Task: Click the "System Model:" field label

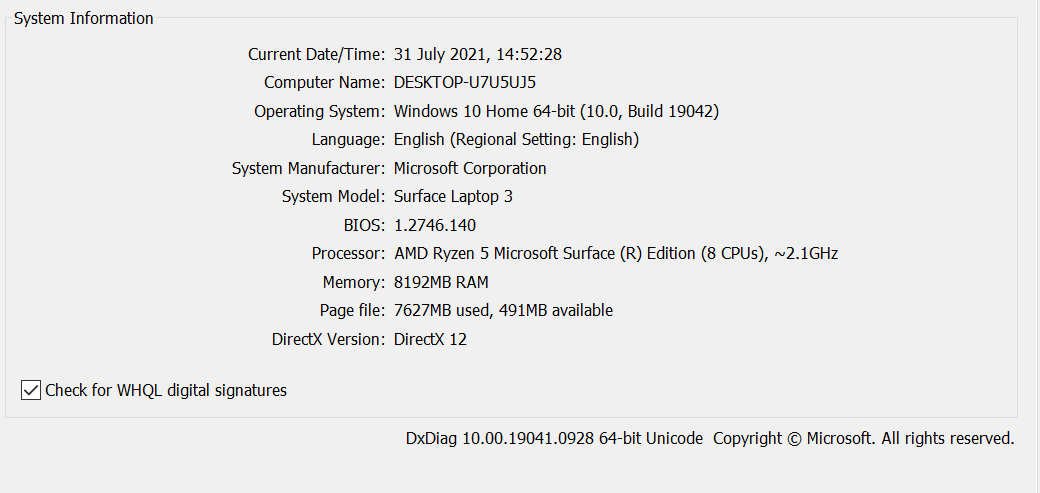Action: pos(333,196)
